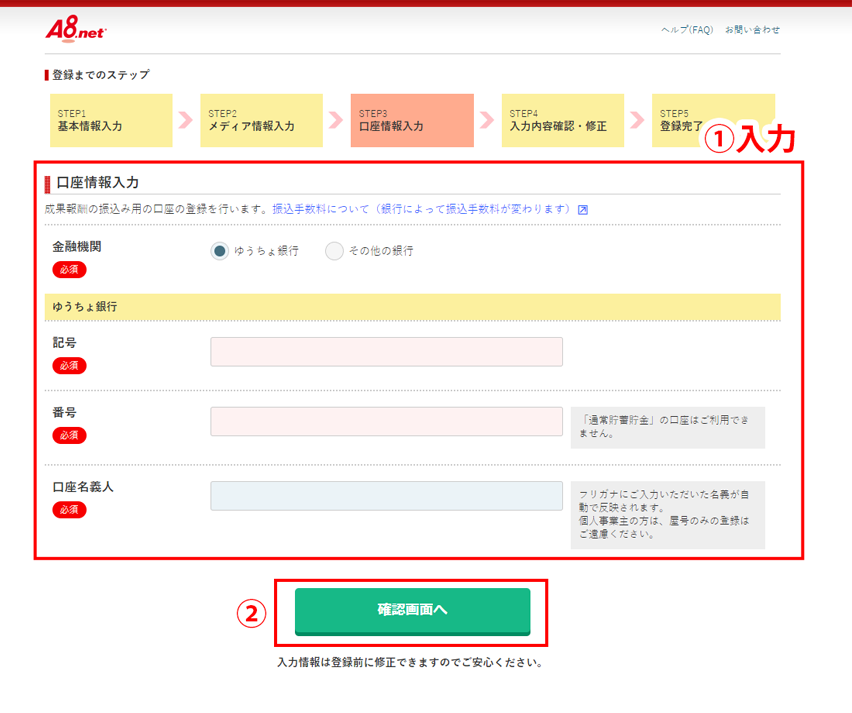Open the お問い合わせ link
Viewport: 852px width, 713px height.
(x=752, y=30)
